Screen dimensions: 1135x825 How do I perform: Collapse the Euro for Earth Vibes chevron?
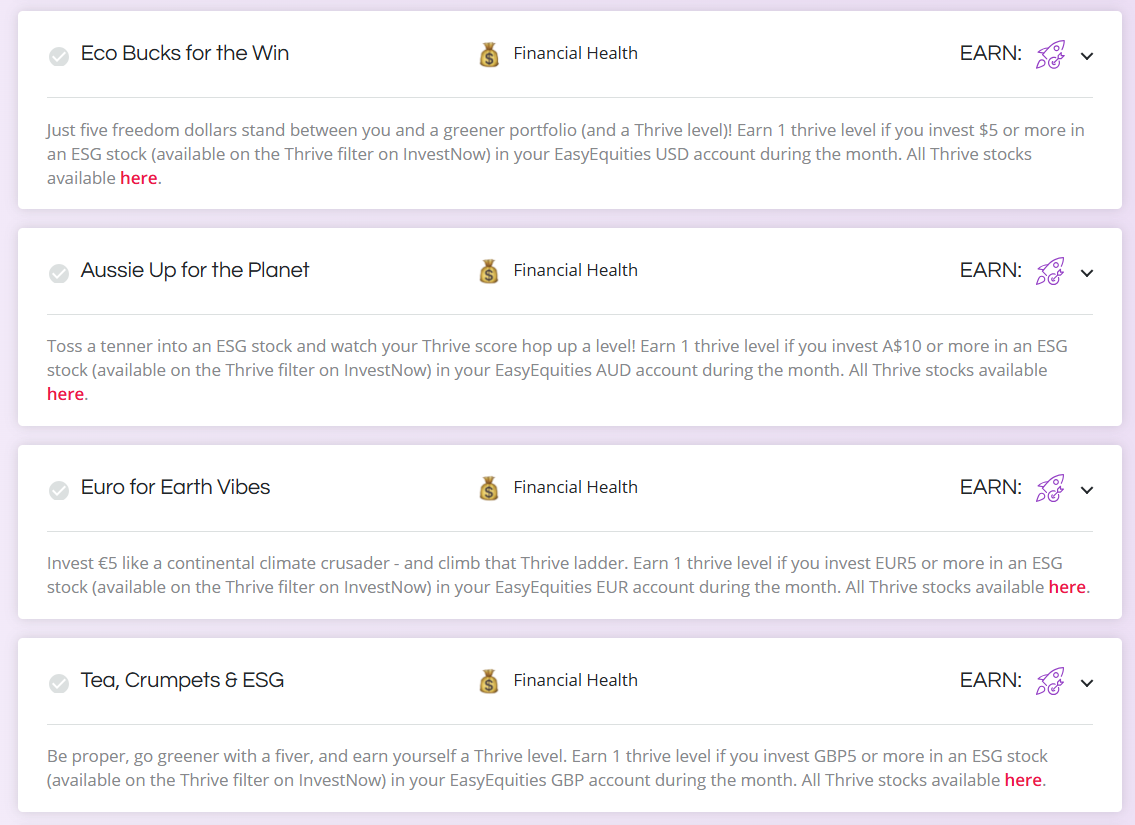(x=1087, y=490)
